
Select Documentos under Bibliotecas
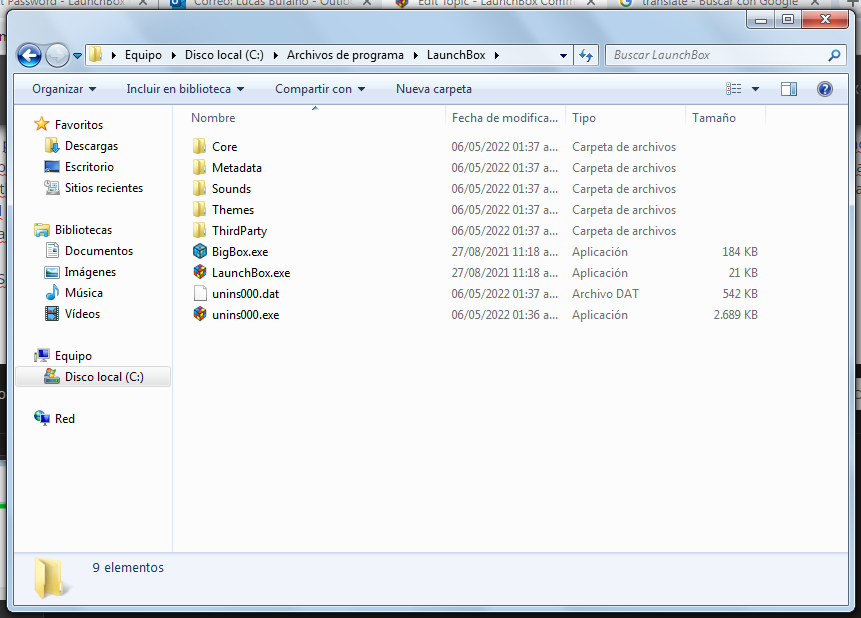coord(99,250)
